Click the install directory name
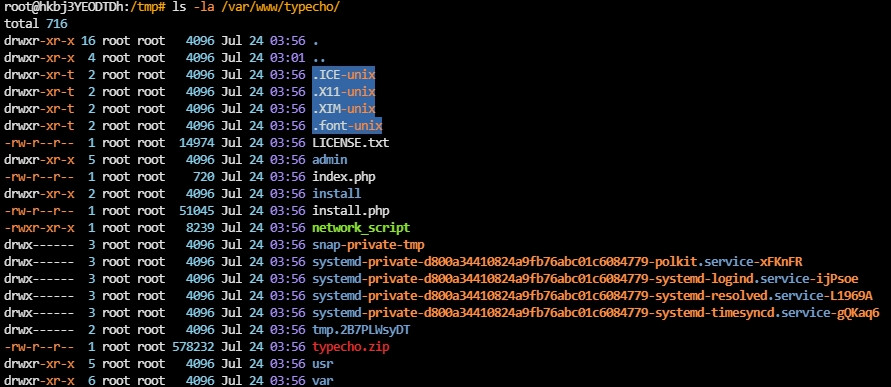891x387 pixels. point(336,194)
